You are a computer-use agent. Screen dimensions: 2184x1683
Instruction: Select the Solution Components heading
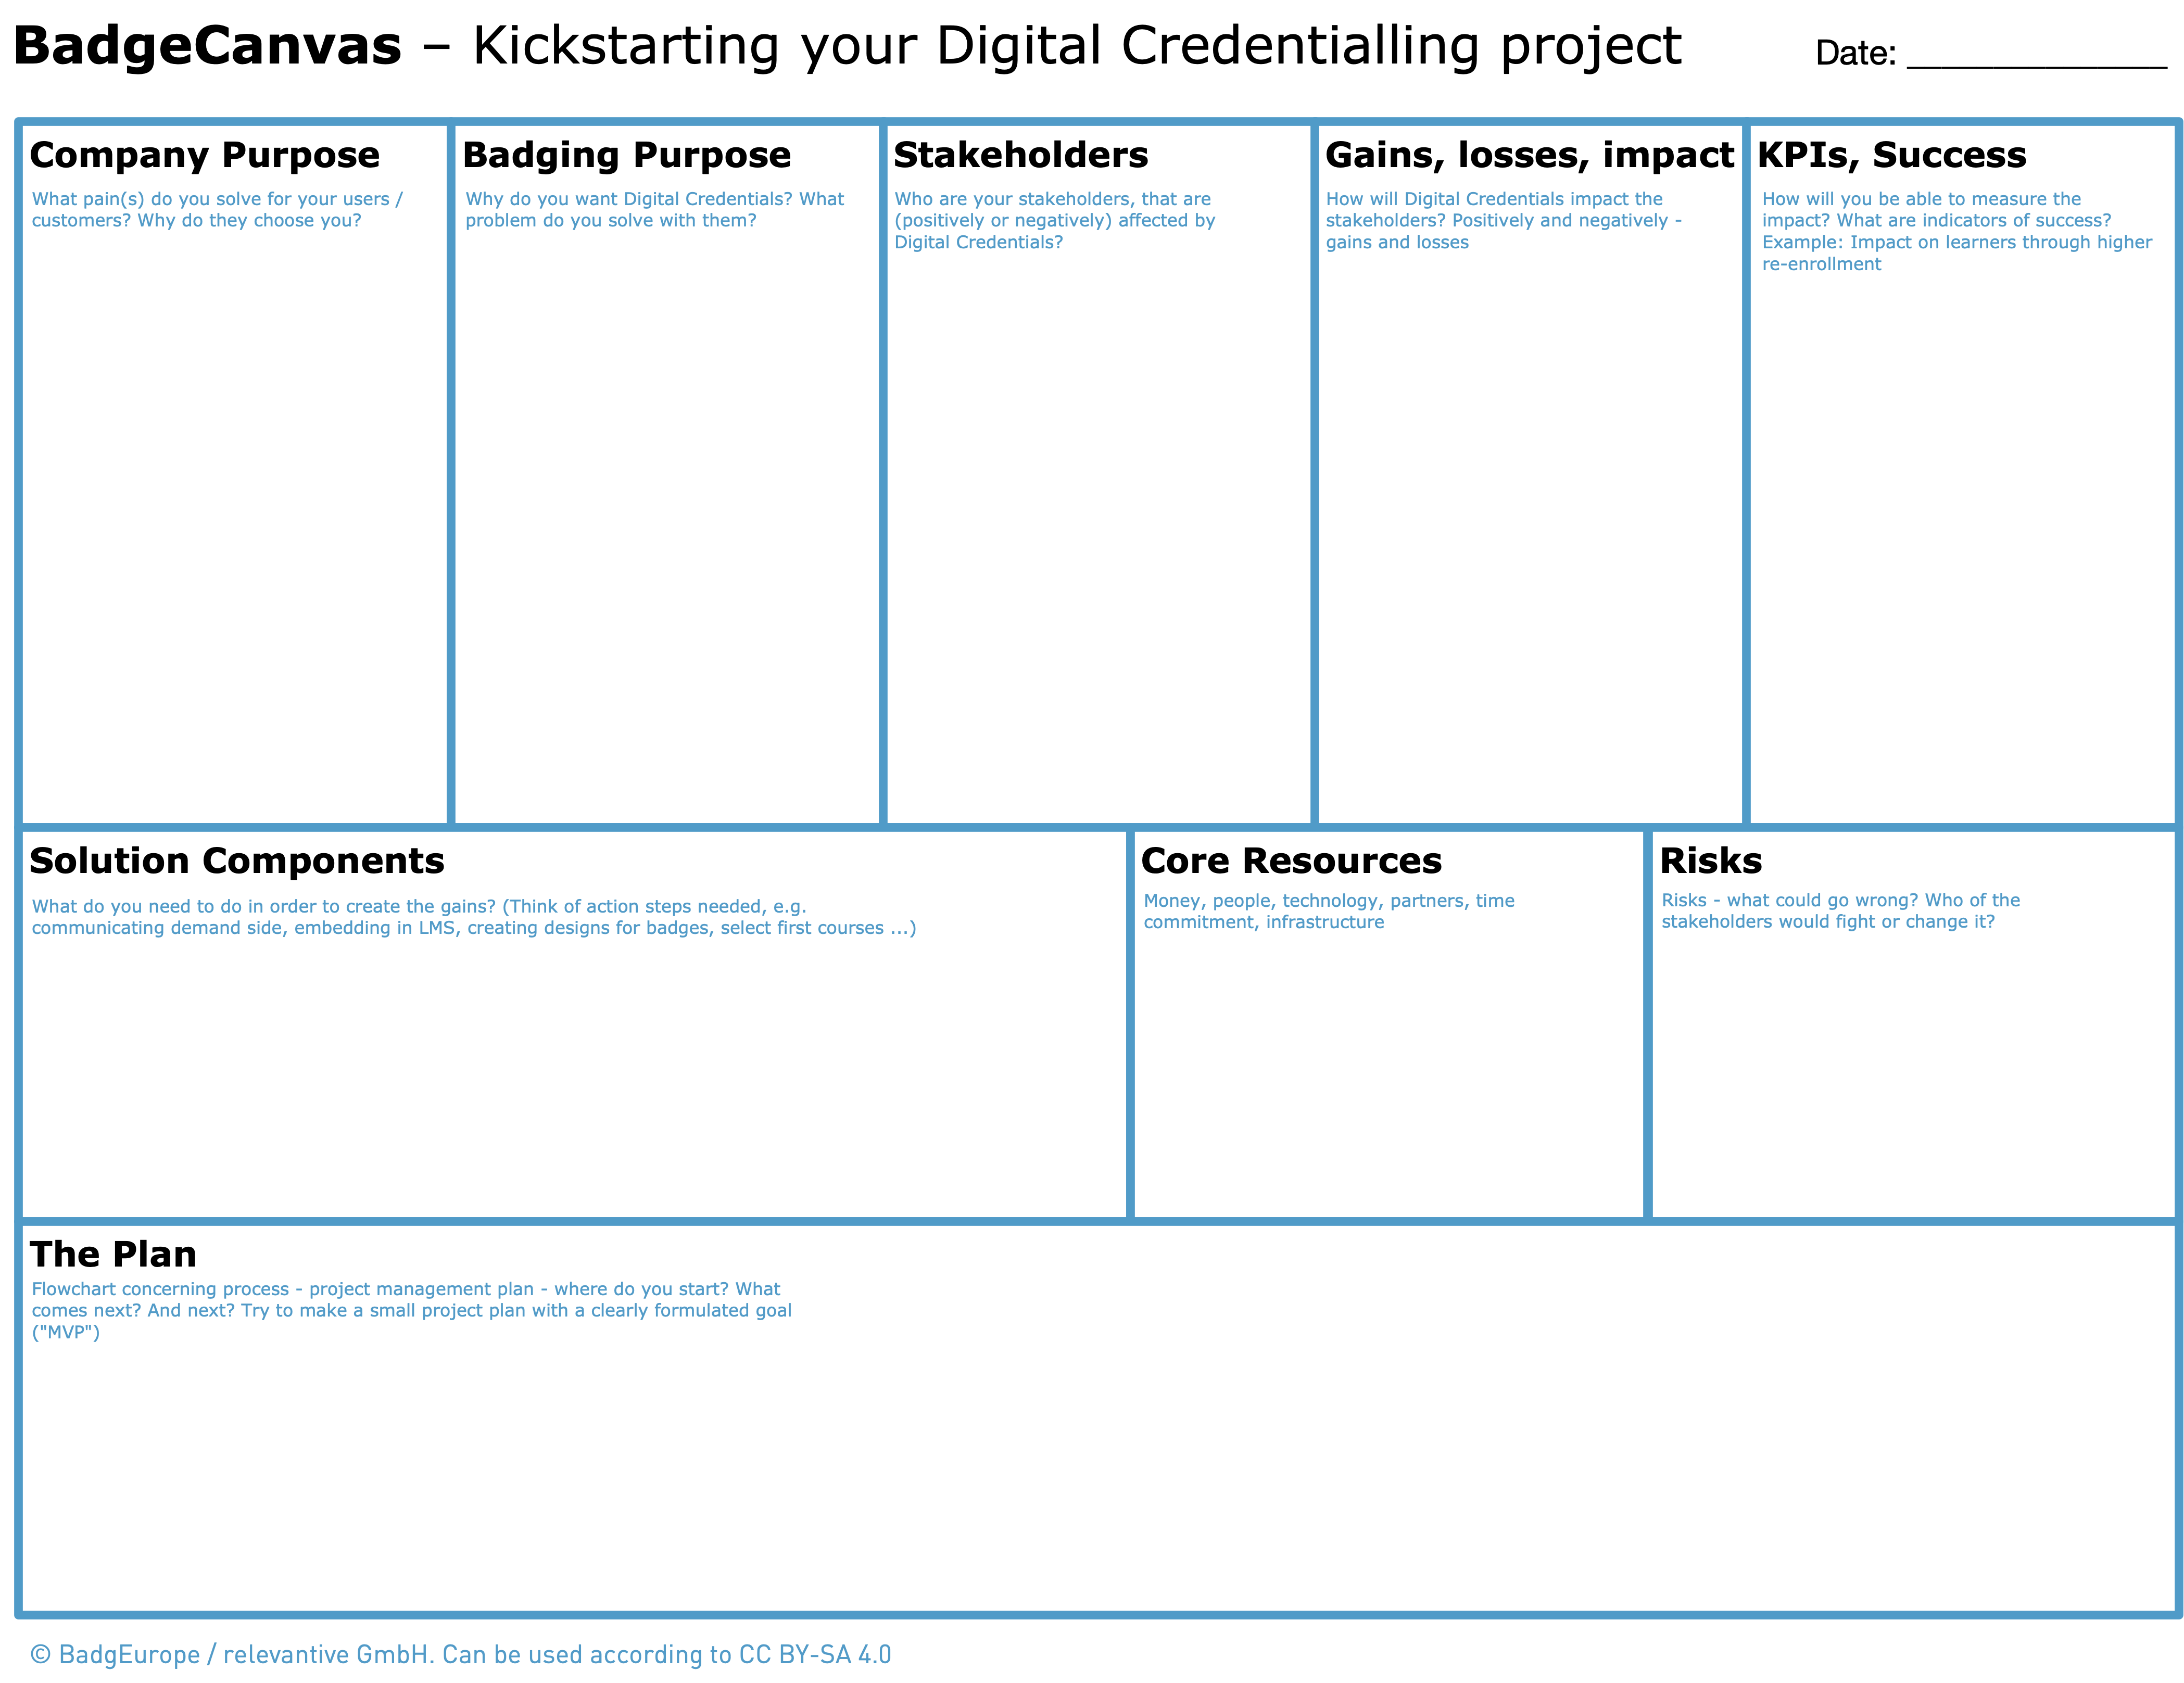pyautogui.click(x=236, y=861)
